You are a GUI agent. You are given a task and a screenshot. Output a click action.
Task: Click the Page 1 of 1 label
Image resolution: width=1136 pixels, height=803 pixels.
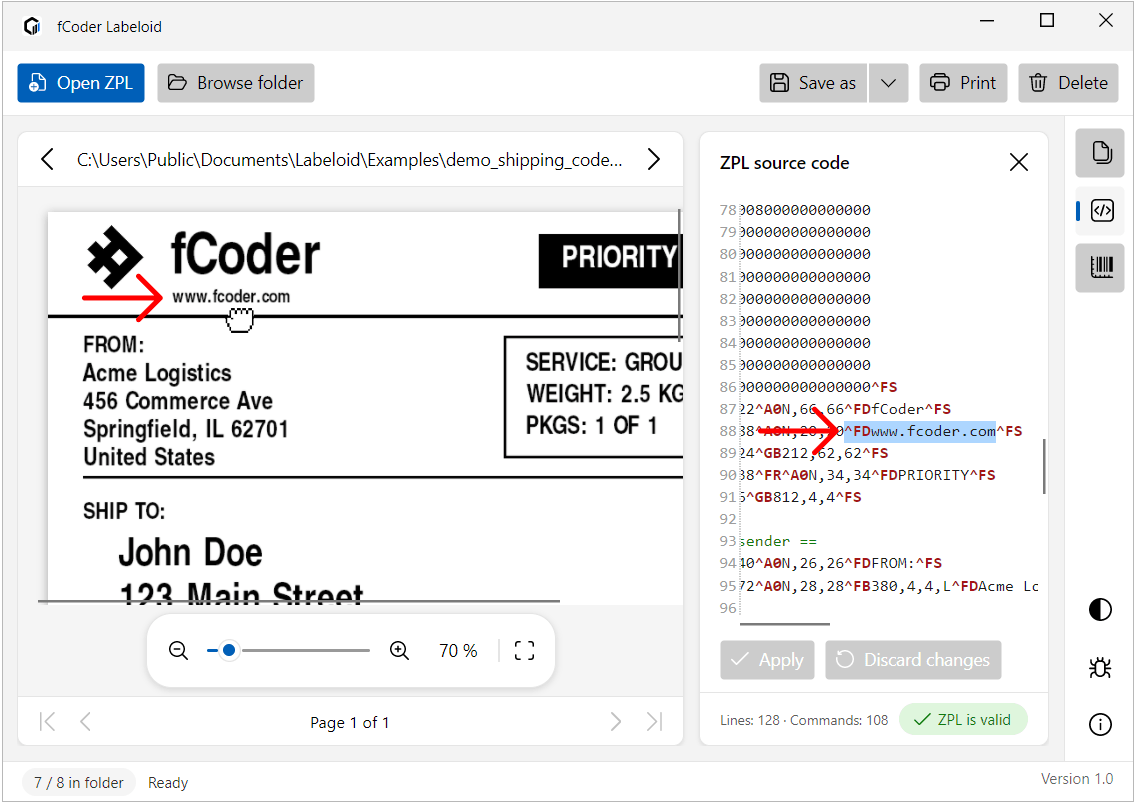[x=349, y=723]
